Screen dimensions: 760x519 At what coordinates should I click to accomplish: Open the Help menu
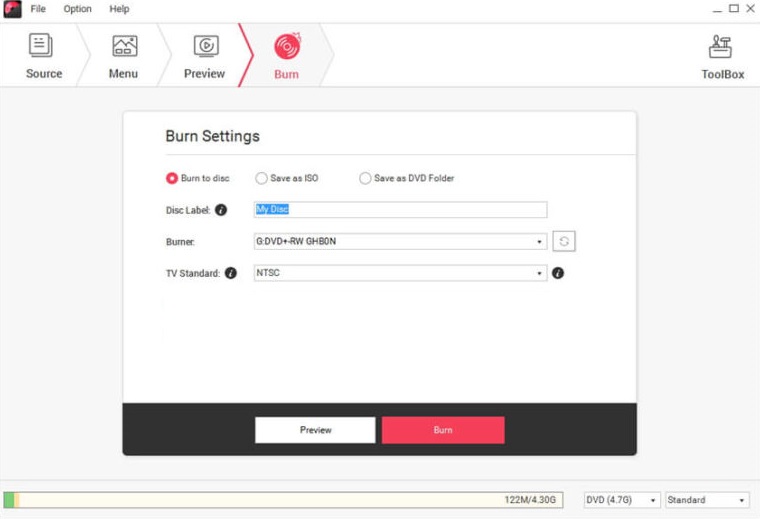(119, 9)
